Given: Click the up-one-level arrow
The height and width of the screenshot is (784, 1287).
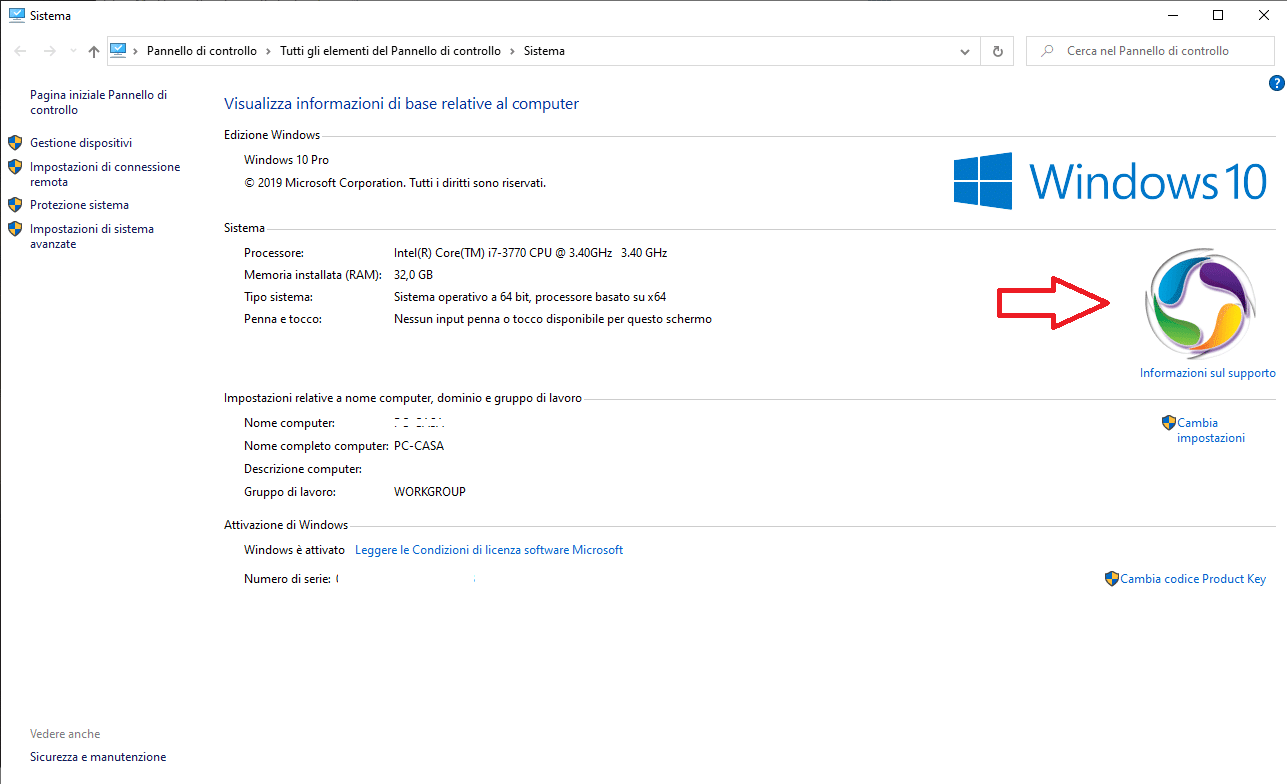Looking at the screenshot, I should pos(94,51).
